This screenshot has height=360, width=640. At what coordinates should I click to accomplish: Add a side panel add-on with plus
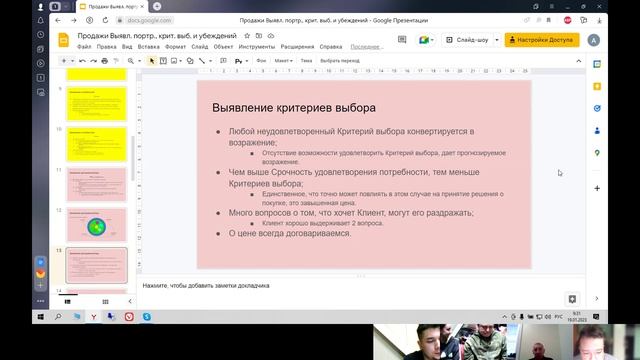point(597,188)
